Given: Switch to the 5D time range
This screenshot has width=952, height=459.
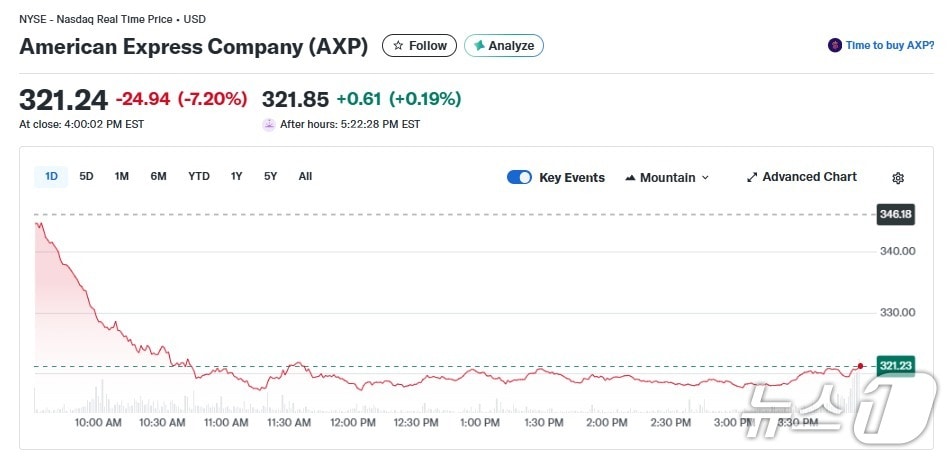Looking at the screenshot, I should tap(86, 176).
